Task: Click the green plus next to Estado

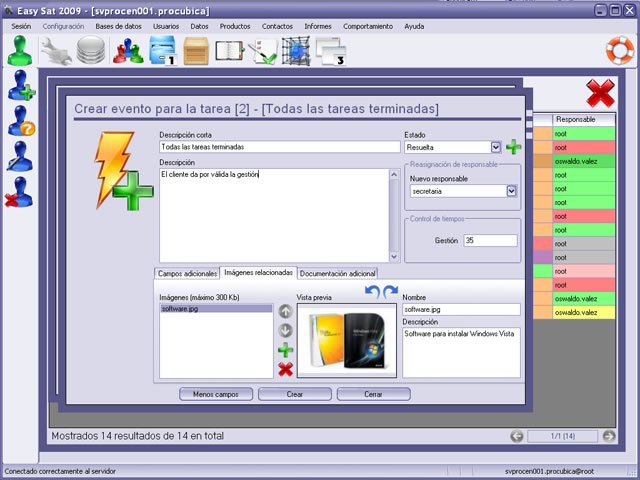Action: pos(513,147)
